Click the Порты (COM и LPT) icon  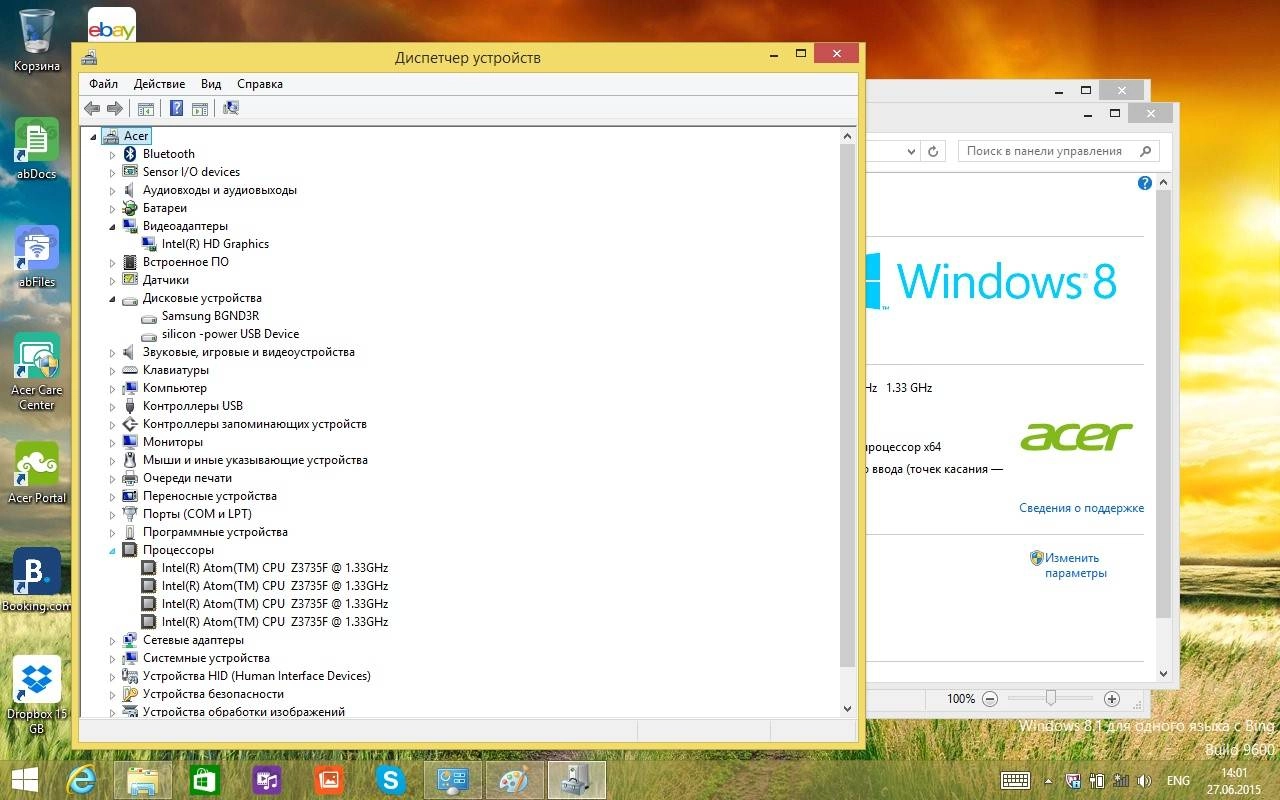click(x=129, y=514)
